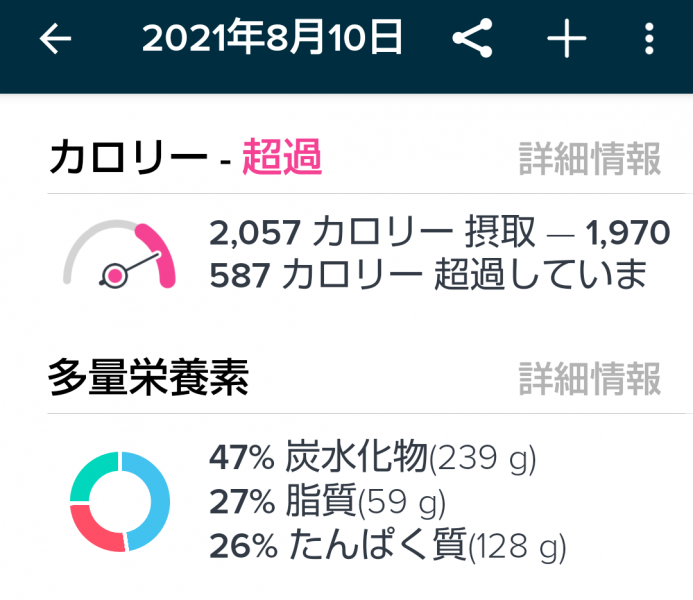Tap the 2021年8月10日 date title
Screen dimensions: 693x600
pos(273,39)
